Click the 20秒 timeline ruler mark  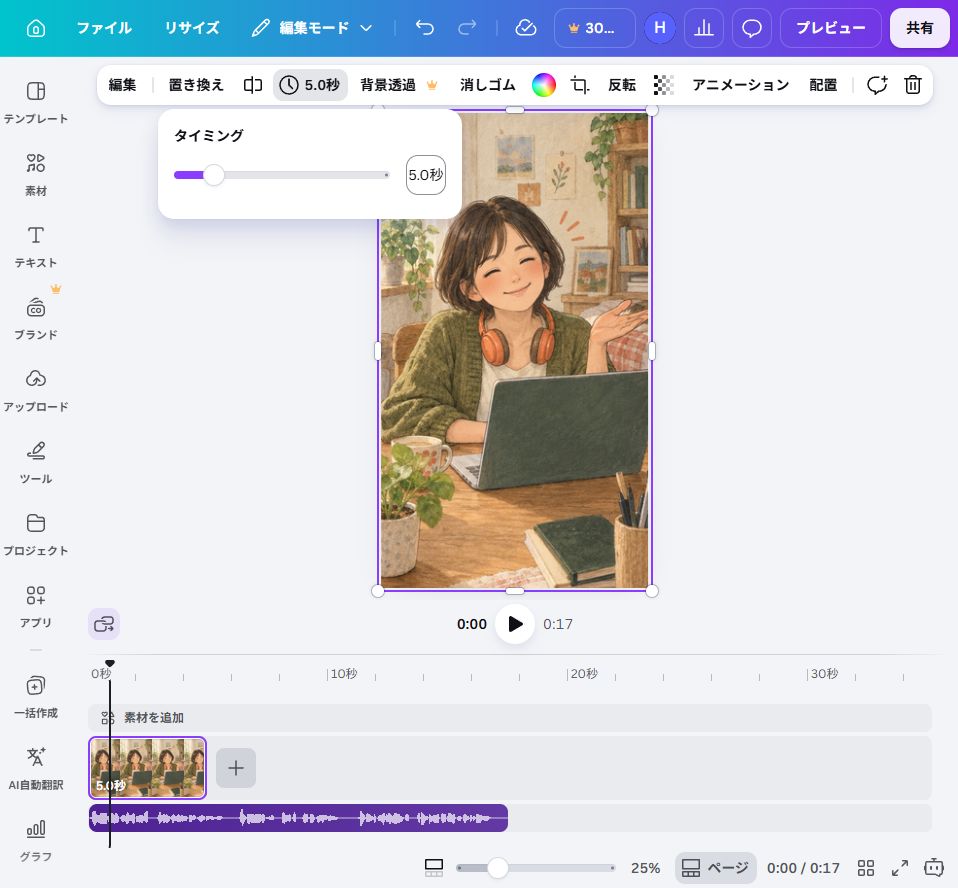click(x=583, y=673)
